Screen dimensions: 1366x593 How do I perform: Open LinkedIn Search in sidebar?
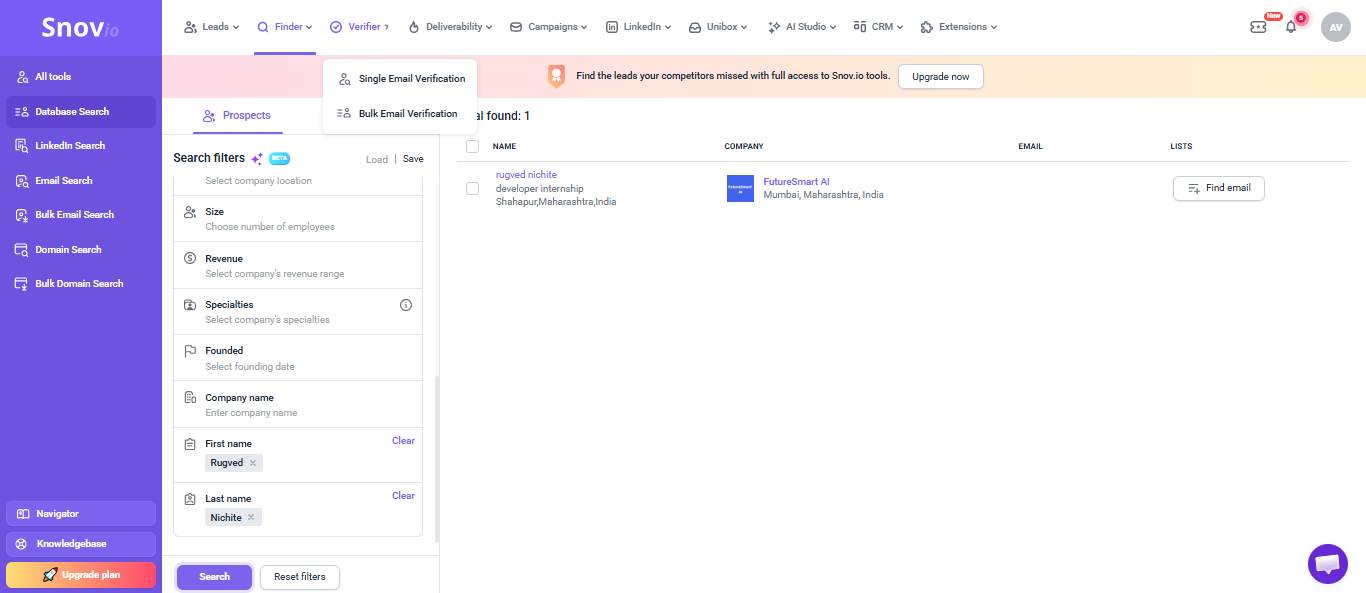81,146
